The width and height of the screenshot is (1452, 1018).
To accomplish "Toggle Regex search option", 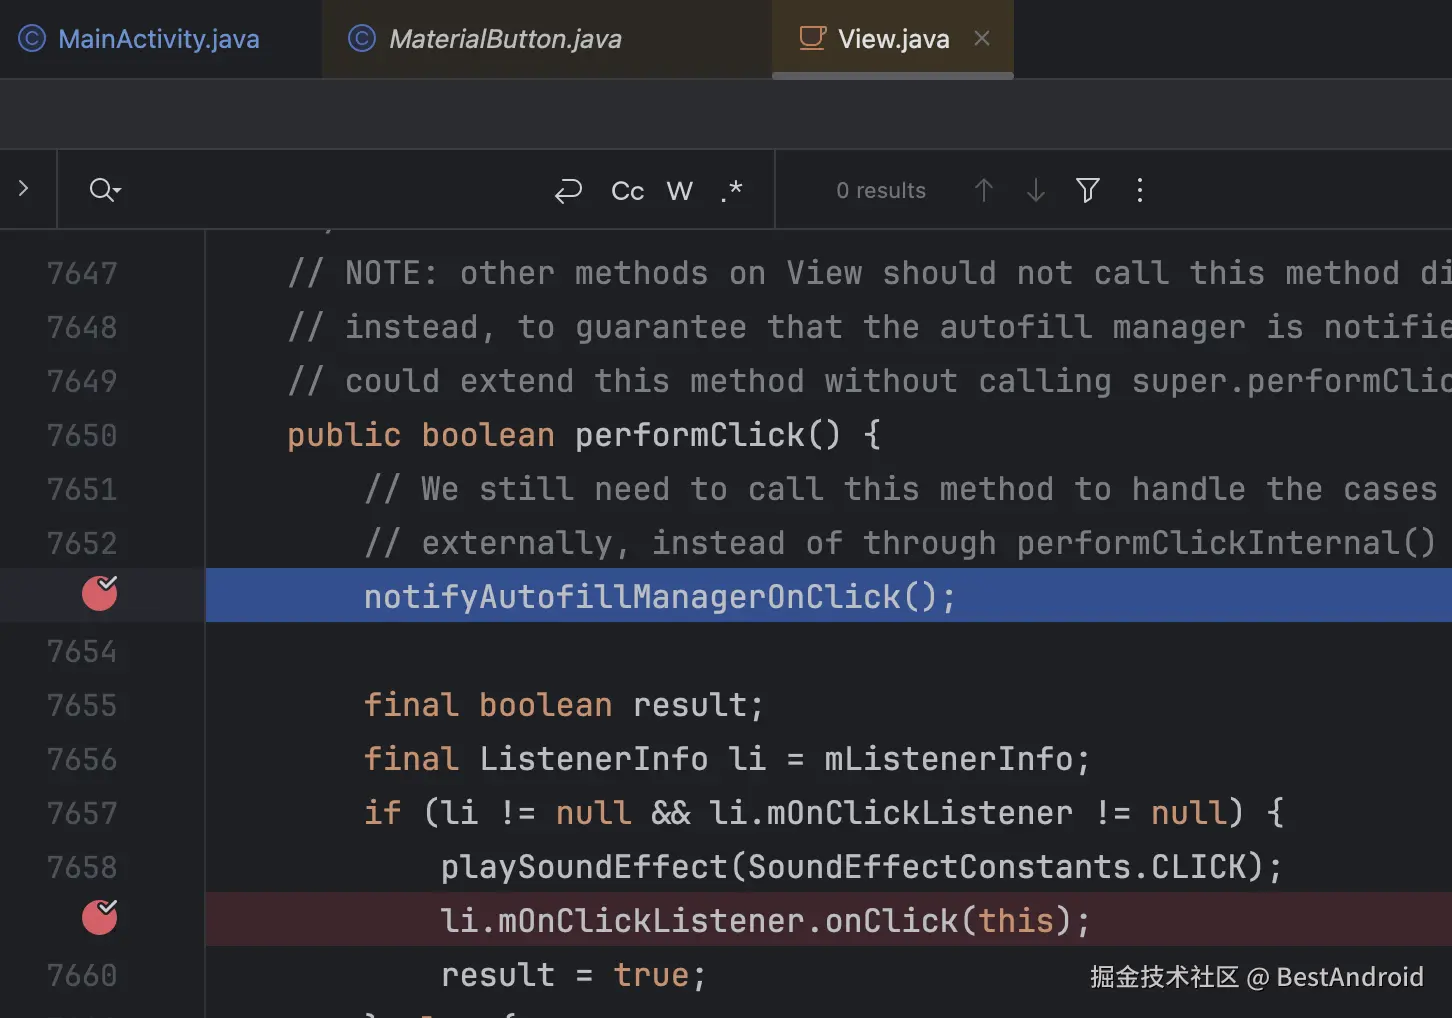I will click(x=732, y=190).
